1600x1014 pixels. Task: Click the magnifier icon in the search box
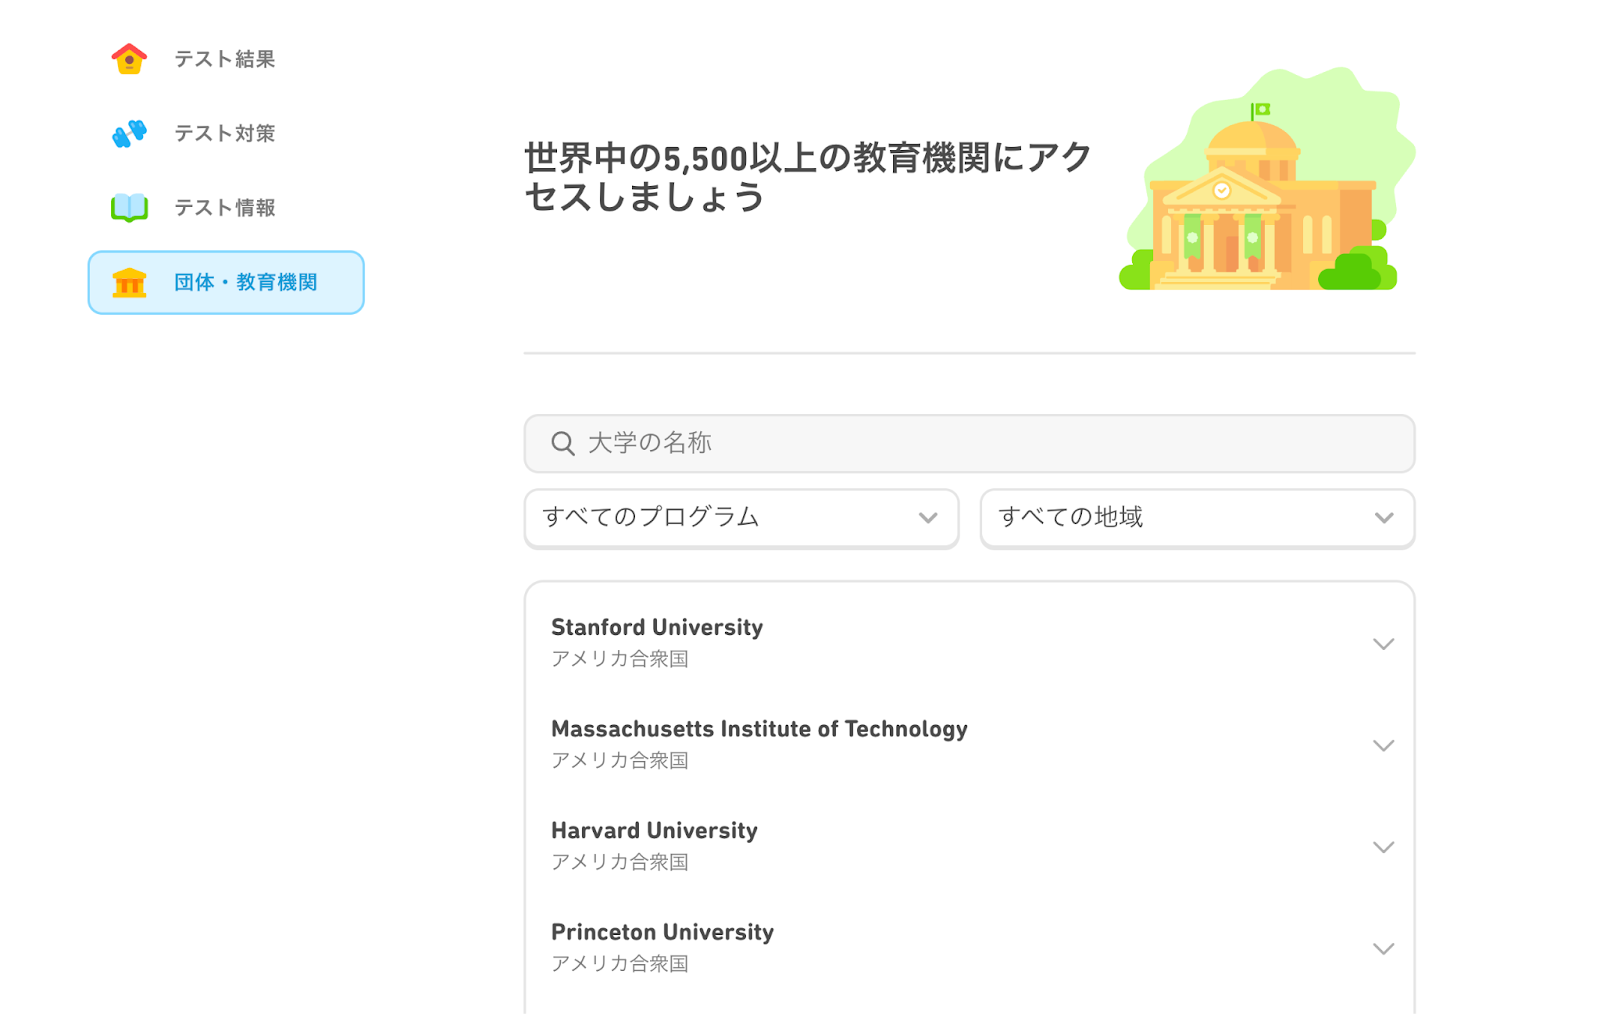pyautogui.click(x=563, y=443)
